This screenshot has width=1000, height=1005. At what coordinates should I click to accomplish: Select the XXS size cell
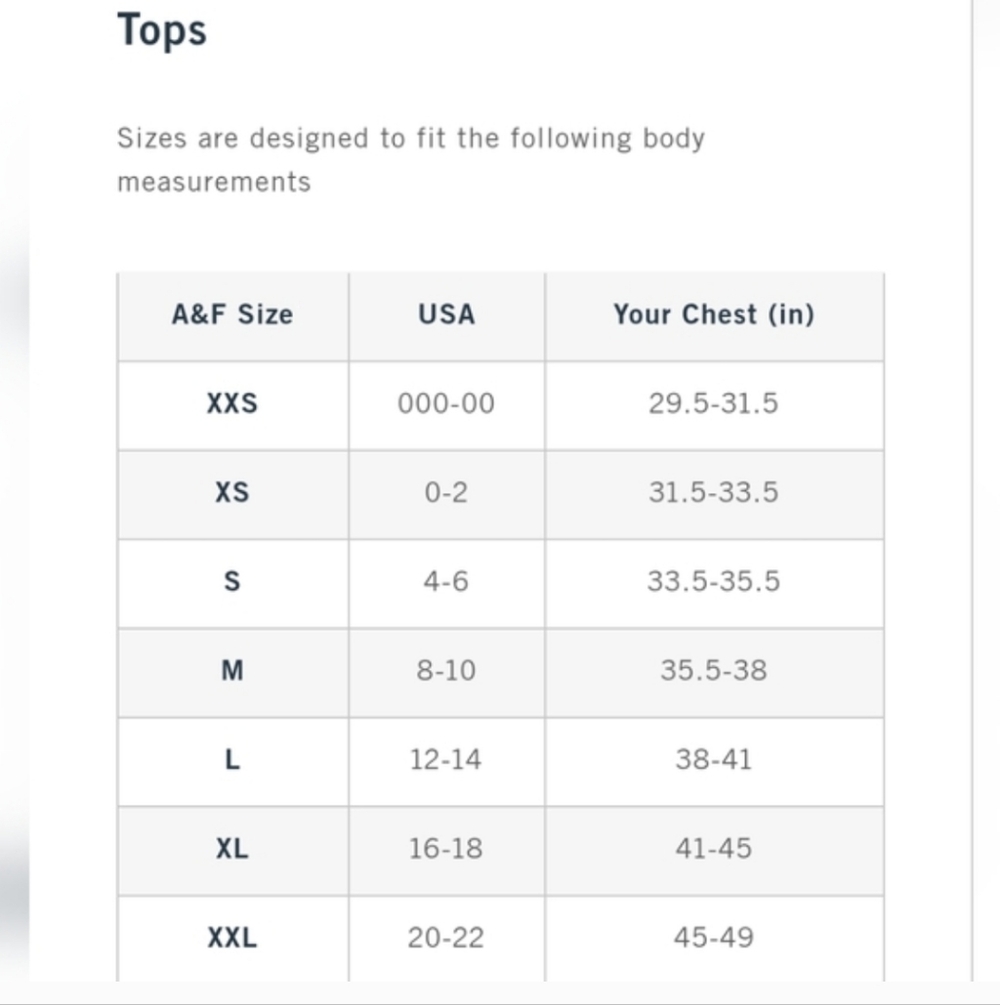(x=232, y=404)
